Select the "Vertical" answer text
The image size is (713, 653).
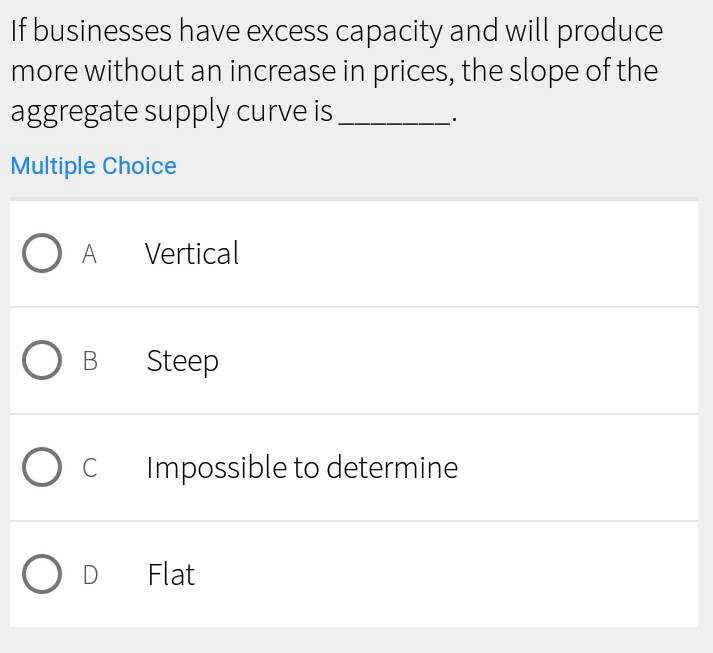192,254
